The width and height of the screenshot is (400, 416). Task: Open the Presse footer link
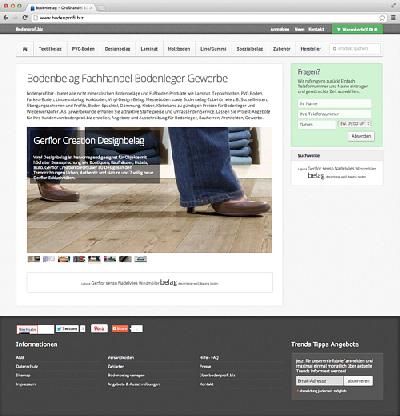[206, 366]
